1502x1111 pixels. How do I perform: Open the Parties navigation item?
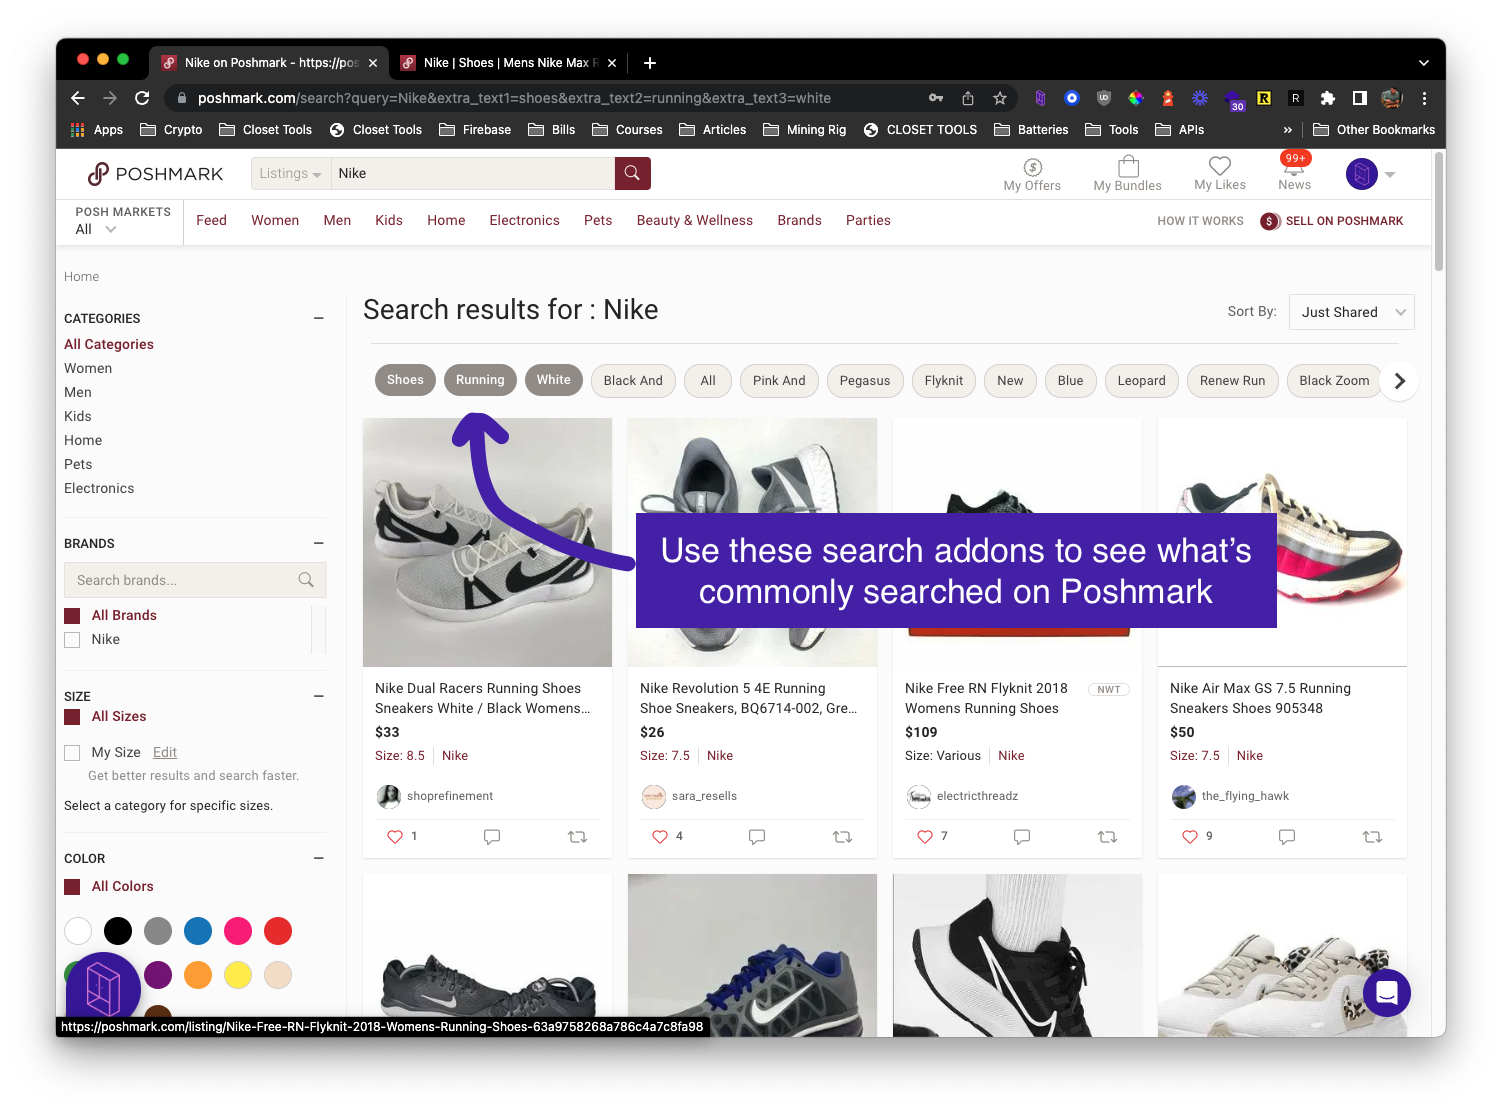coord(868,221)
